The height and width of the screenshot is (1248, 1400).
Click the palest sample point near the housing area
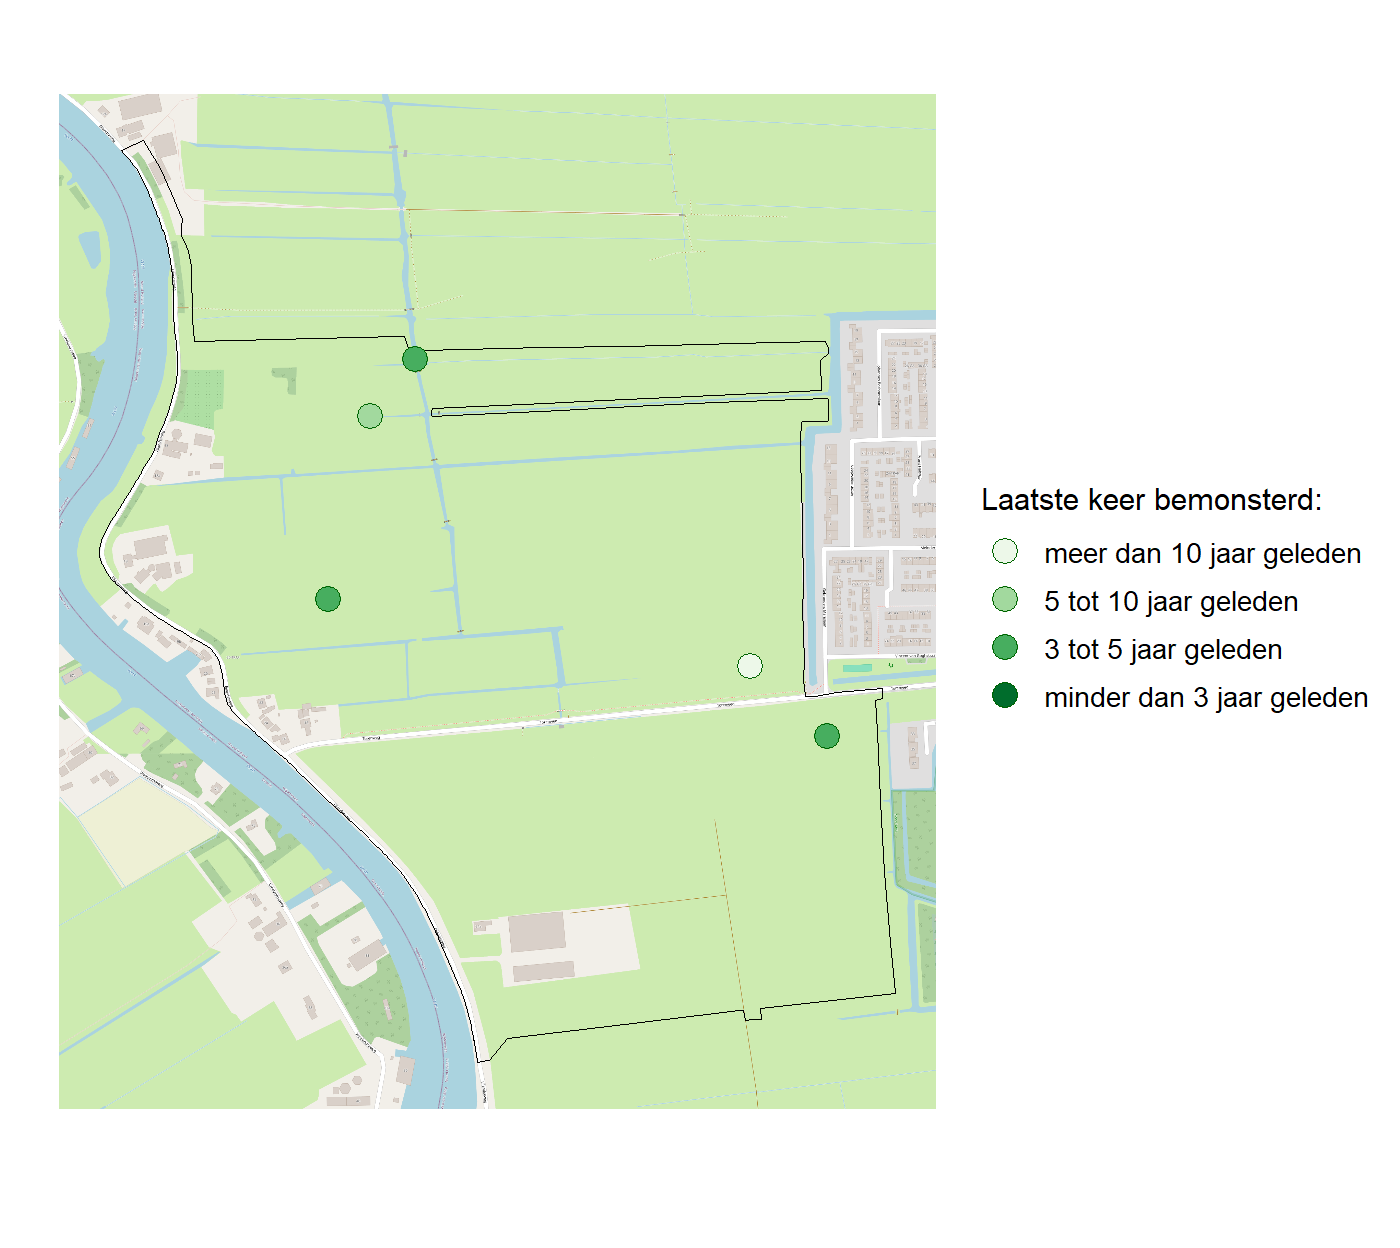coord(750,665)
